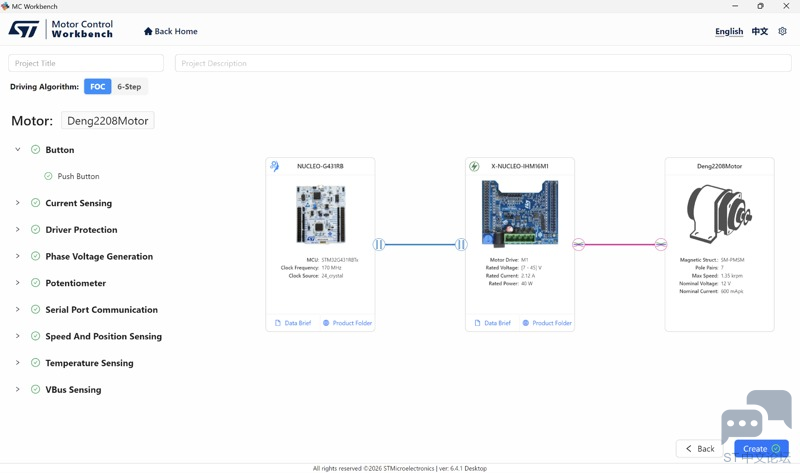The height and width of the screenshot is (473, 800).
Task: Open X-NUCLEO-IHM16M1 Data Brief link
Action: (493, 323)
